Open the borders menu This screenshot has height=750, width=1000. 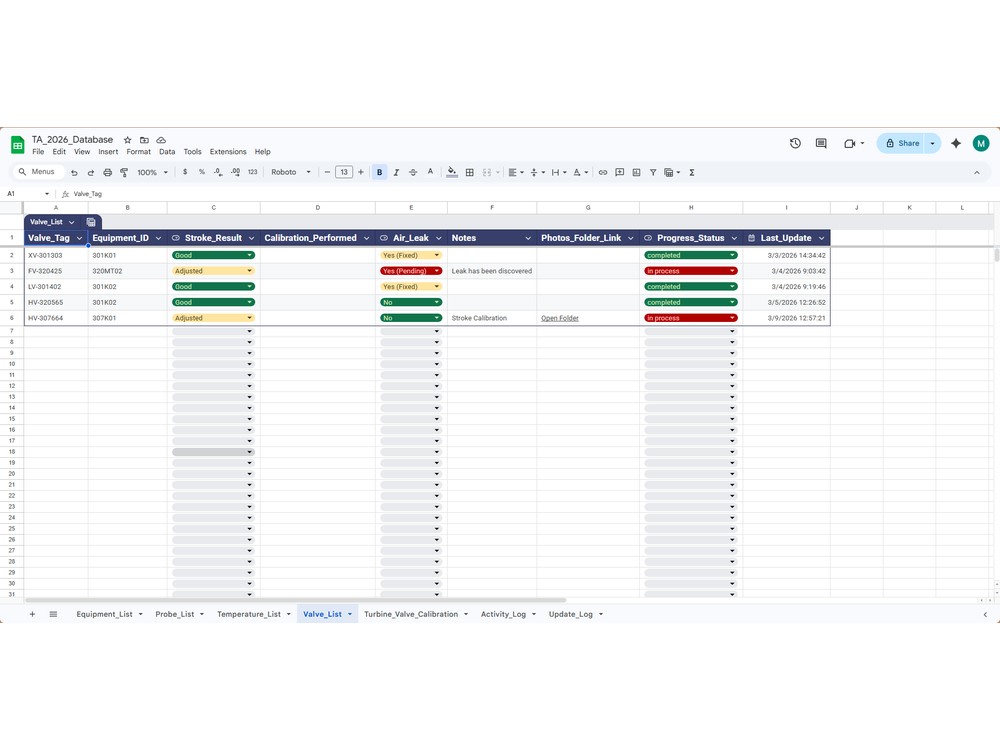pyautogui.click(x=469, y=172)
